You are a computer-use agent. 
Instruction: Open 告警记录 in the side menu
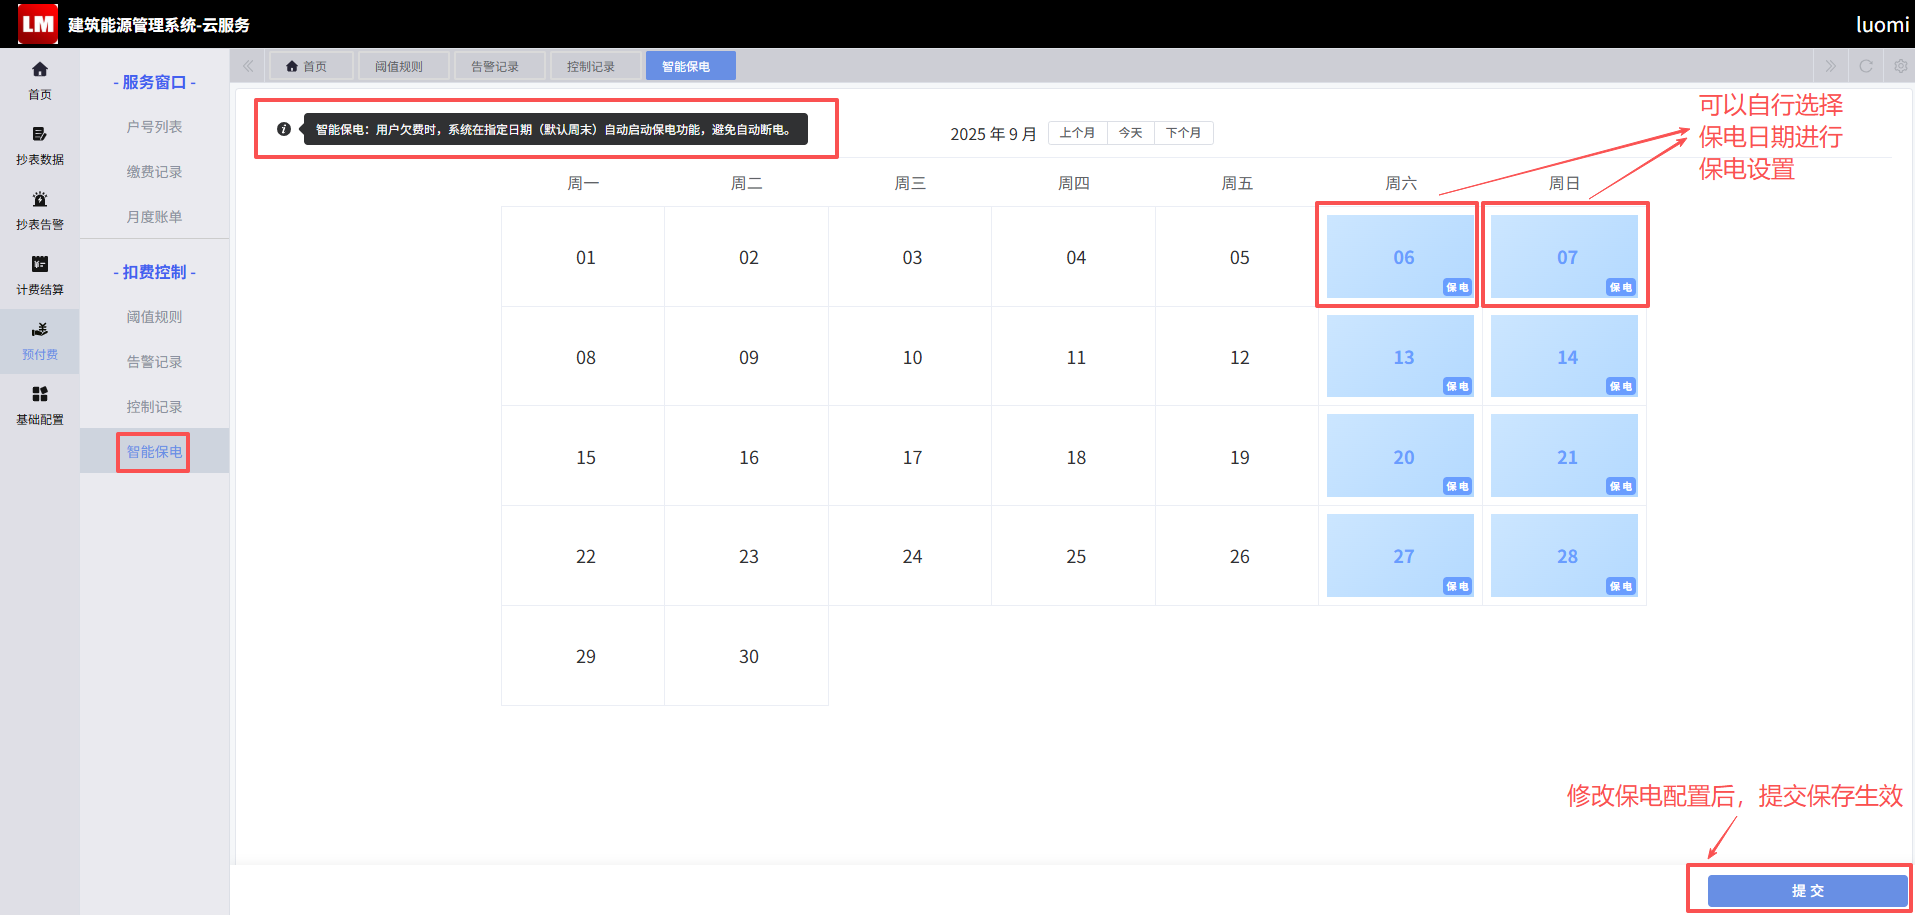pyautogui.click(x=154, y=362)
